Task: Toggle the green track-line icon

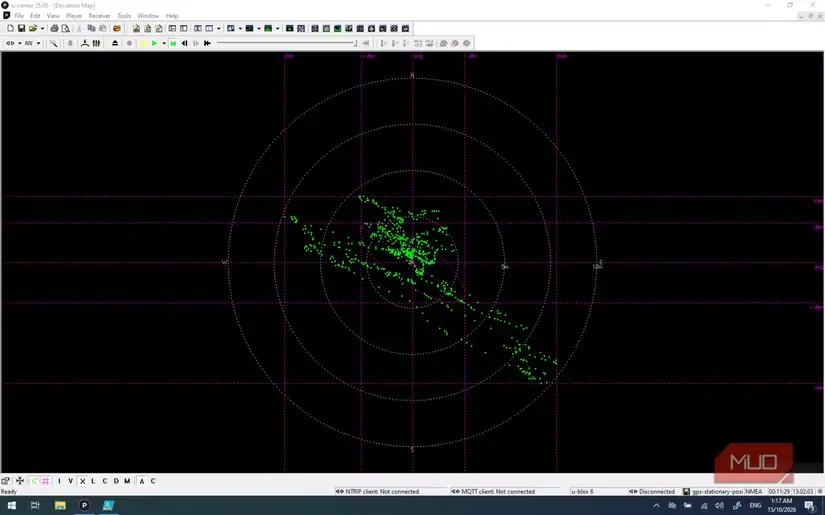Action: tap(34, 481)
